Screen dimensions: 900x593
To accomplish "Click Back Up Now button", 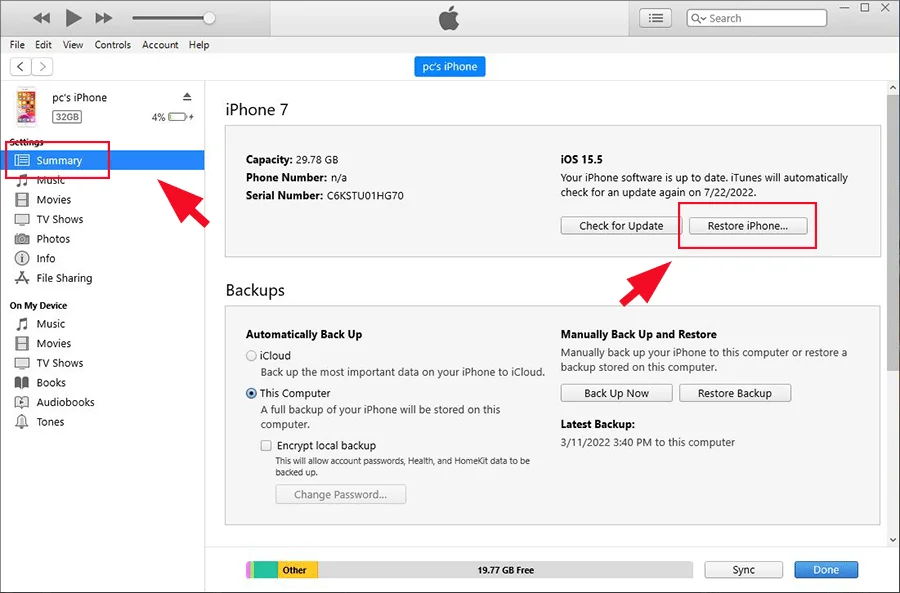I will (x=616, y=393).
